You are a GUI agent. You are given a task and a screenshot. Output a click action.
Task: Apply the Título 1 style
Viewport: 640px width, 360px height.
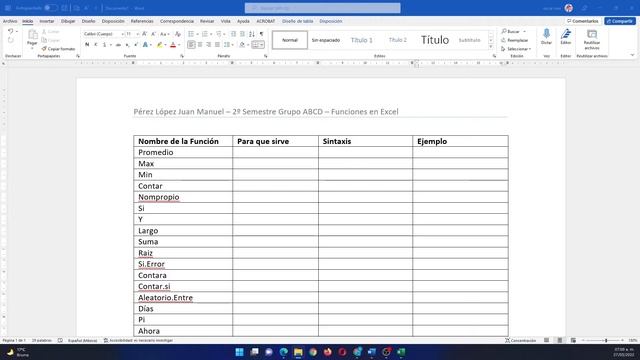click(x=362, y=40)
